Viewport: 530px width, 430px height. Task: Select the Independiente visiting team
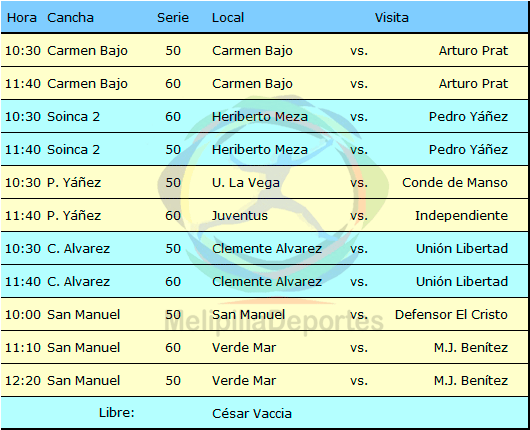[461, 216]
